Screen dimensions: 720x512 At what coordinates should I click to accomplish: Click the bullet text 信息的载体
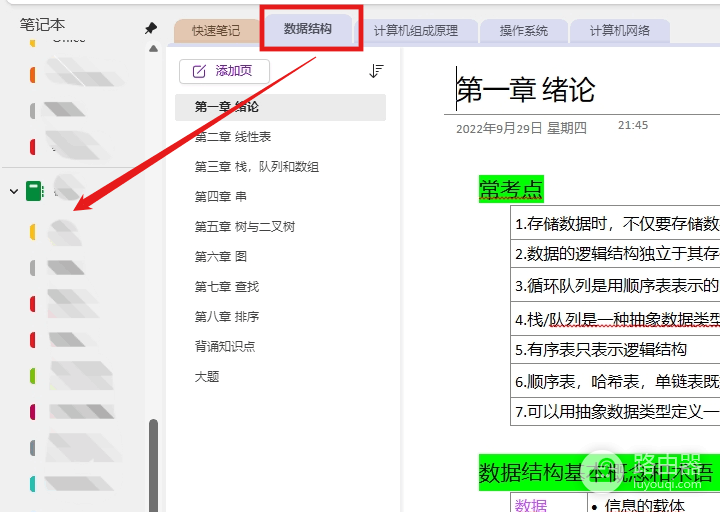click(645, 505)
